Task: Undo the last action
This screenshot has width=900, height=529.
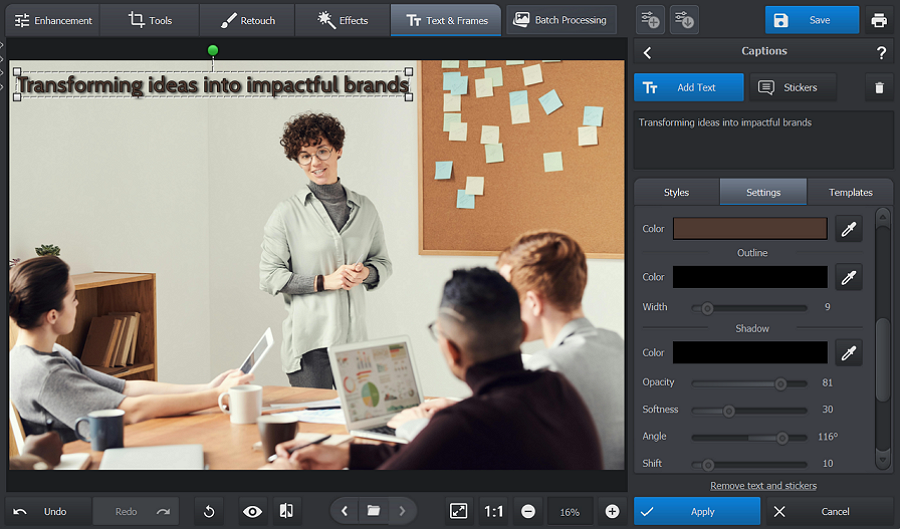Action: [47, 511]
